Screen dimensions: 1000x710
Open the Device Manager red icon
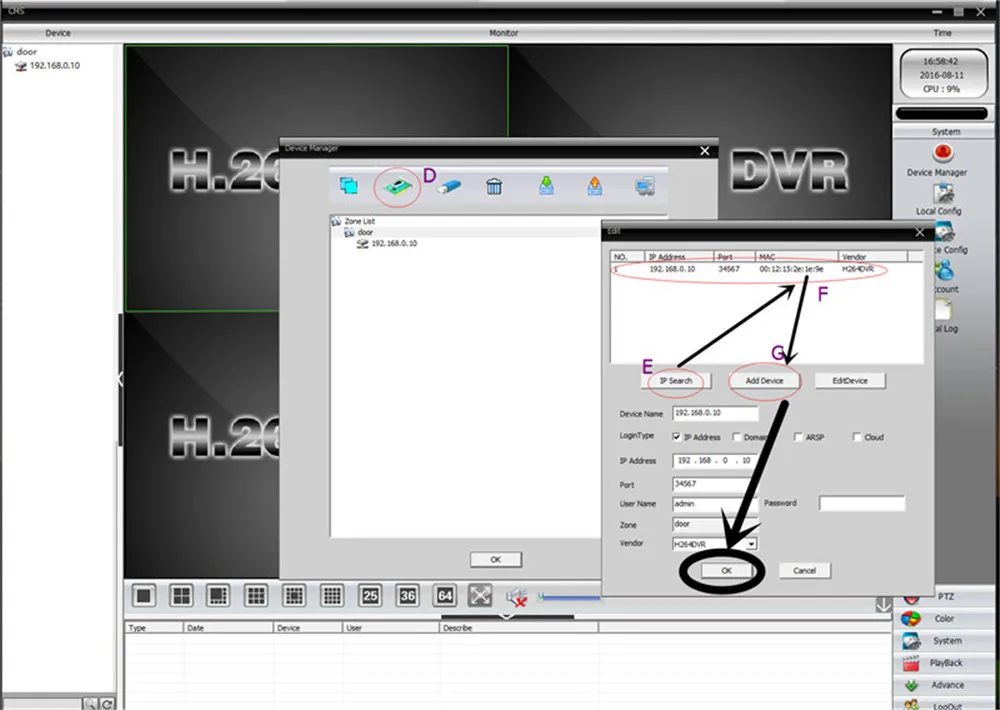pyautogui.click(x=943, y=154)
